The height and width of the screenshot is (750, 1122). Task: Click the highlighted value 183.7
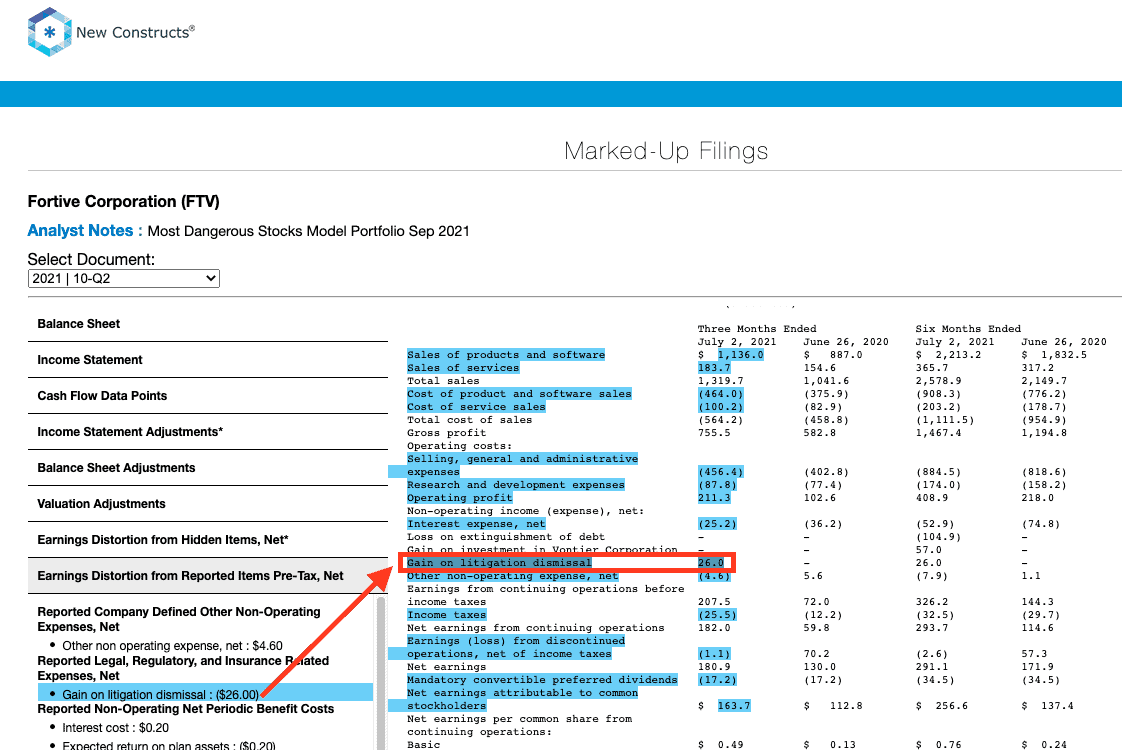pyautogui.click(x=714, y=368)
